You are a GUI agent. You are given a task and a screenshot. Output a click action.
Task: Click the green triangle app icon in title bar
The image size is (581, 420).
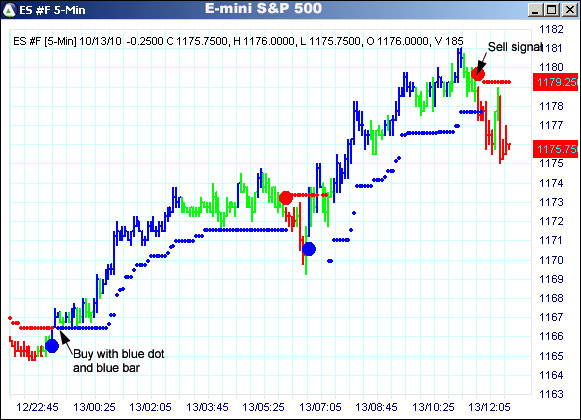click(9, 10)
